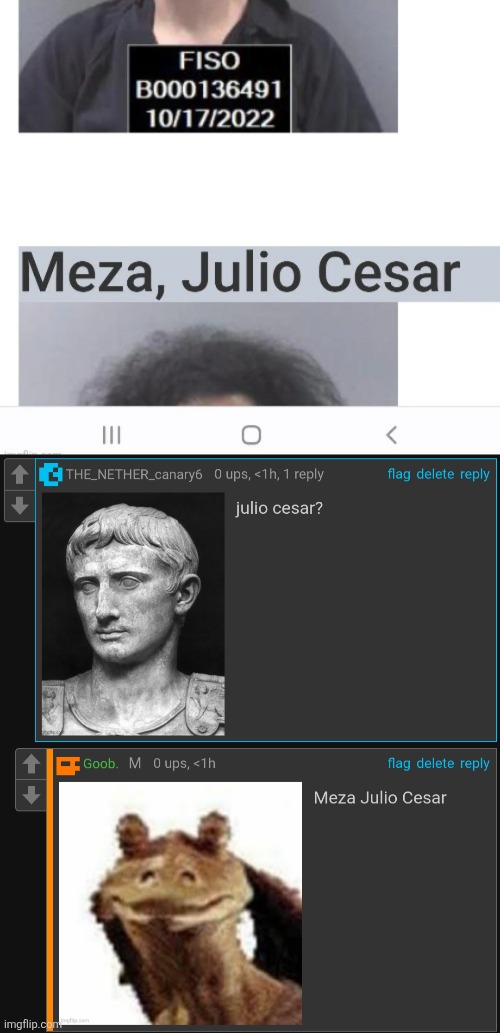Delete the Meza Julio Cesar reply
The height and width of the screenshot is (1033, 500).
coord(435,764)
